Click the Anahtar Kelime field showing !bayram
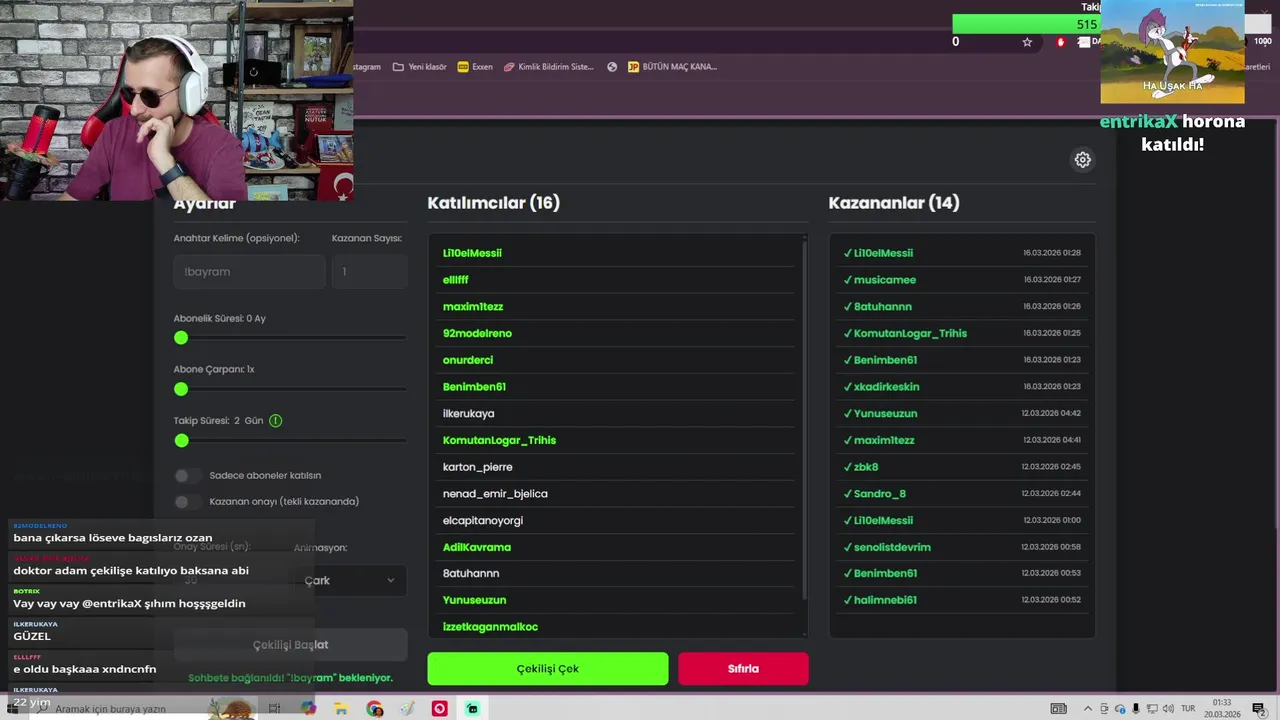 click(x=249, y=272)
